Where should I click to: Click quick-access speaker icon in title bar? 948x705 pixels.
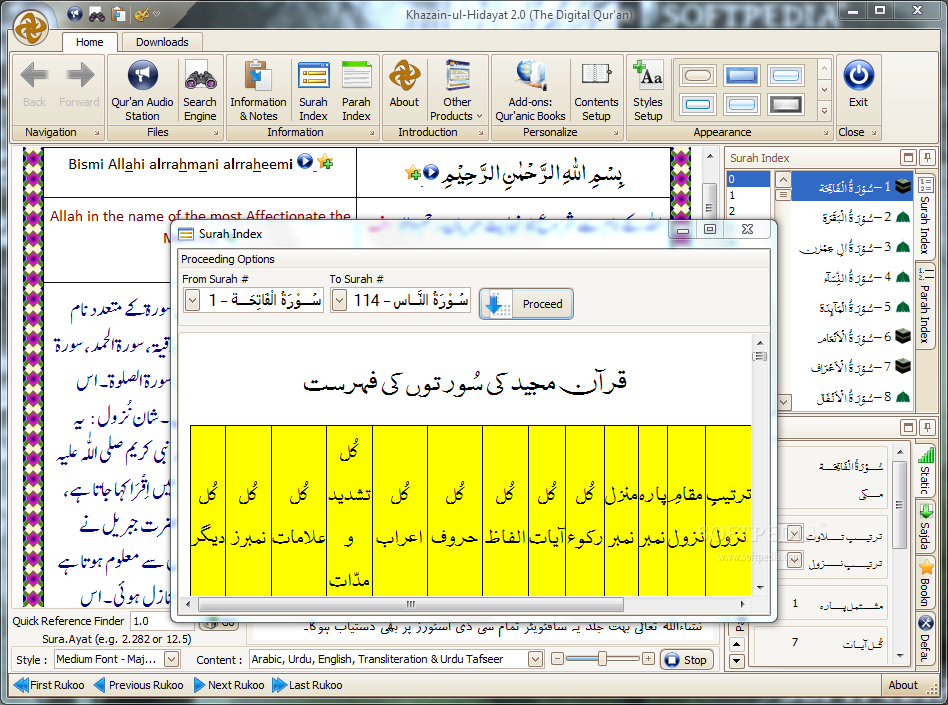pos(74,13)
